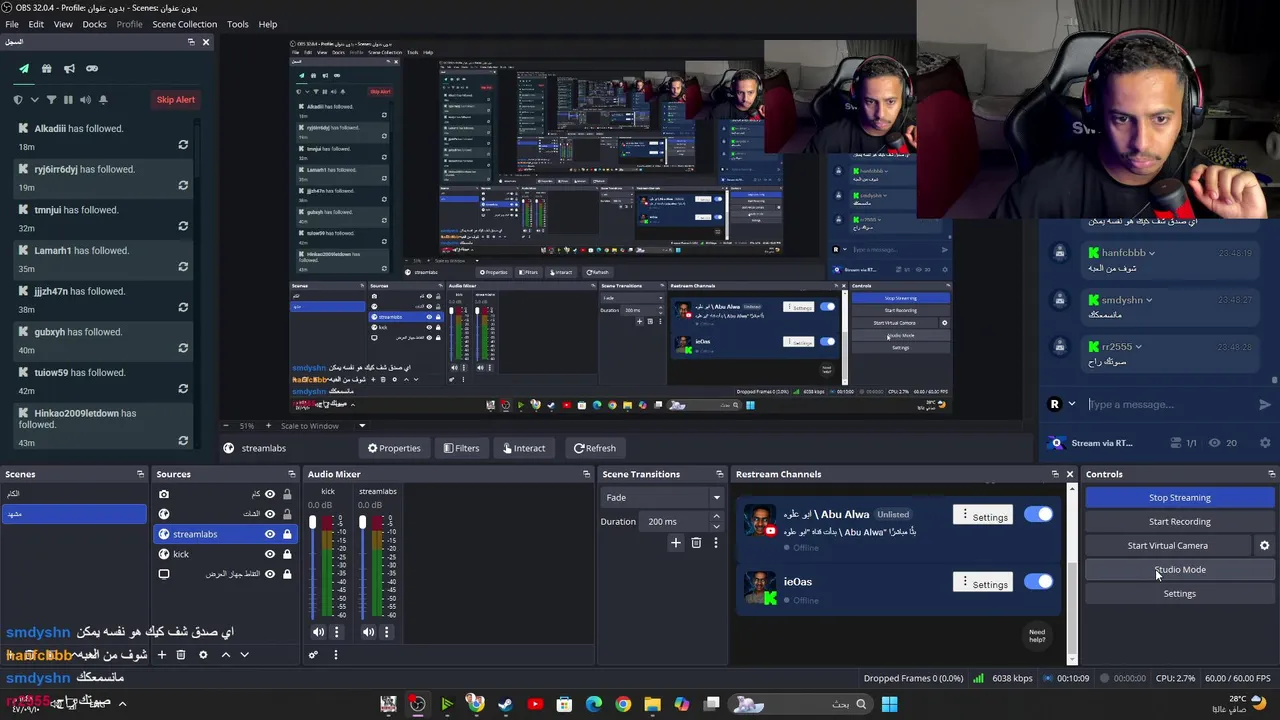The width and height of the screenshot is (1280, 720).
Task: Disable the ieOas Restream channel toggle
Action: point(1038,581)
